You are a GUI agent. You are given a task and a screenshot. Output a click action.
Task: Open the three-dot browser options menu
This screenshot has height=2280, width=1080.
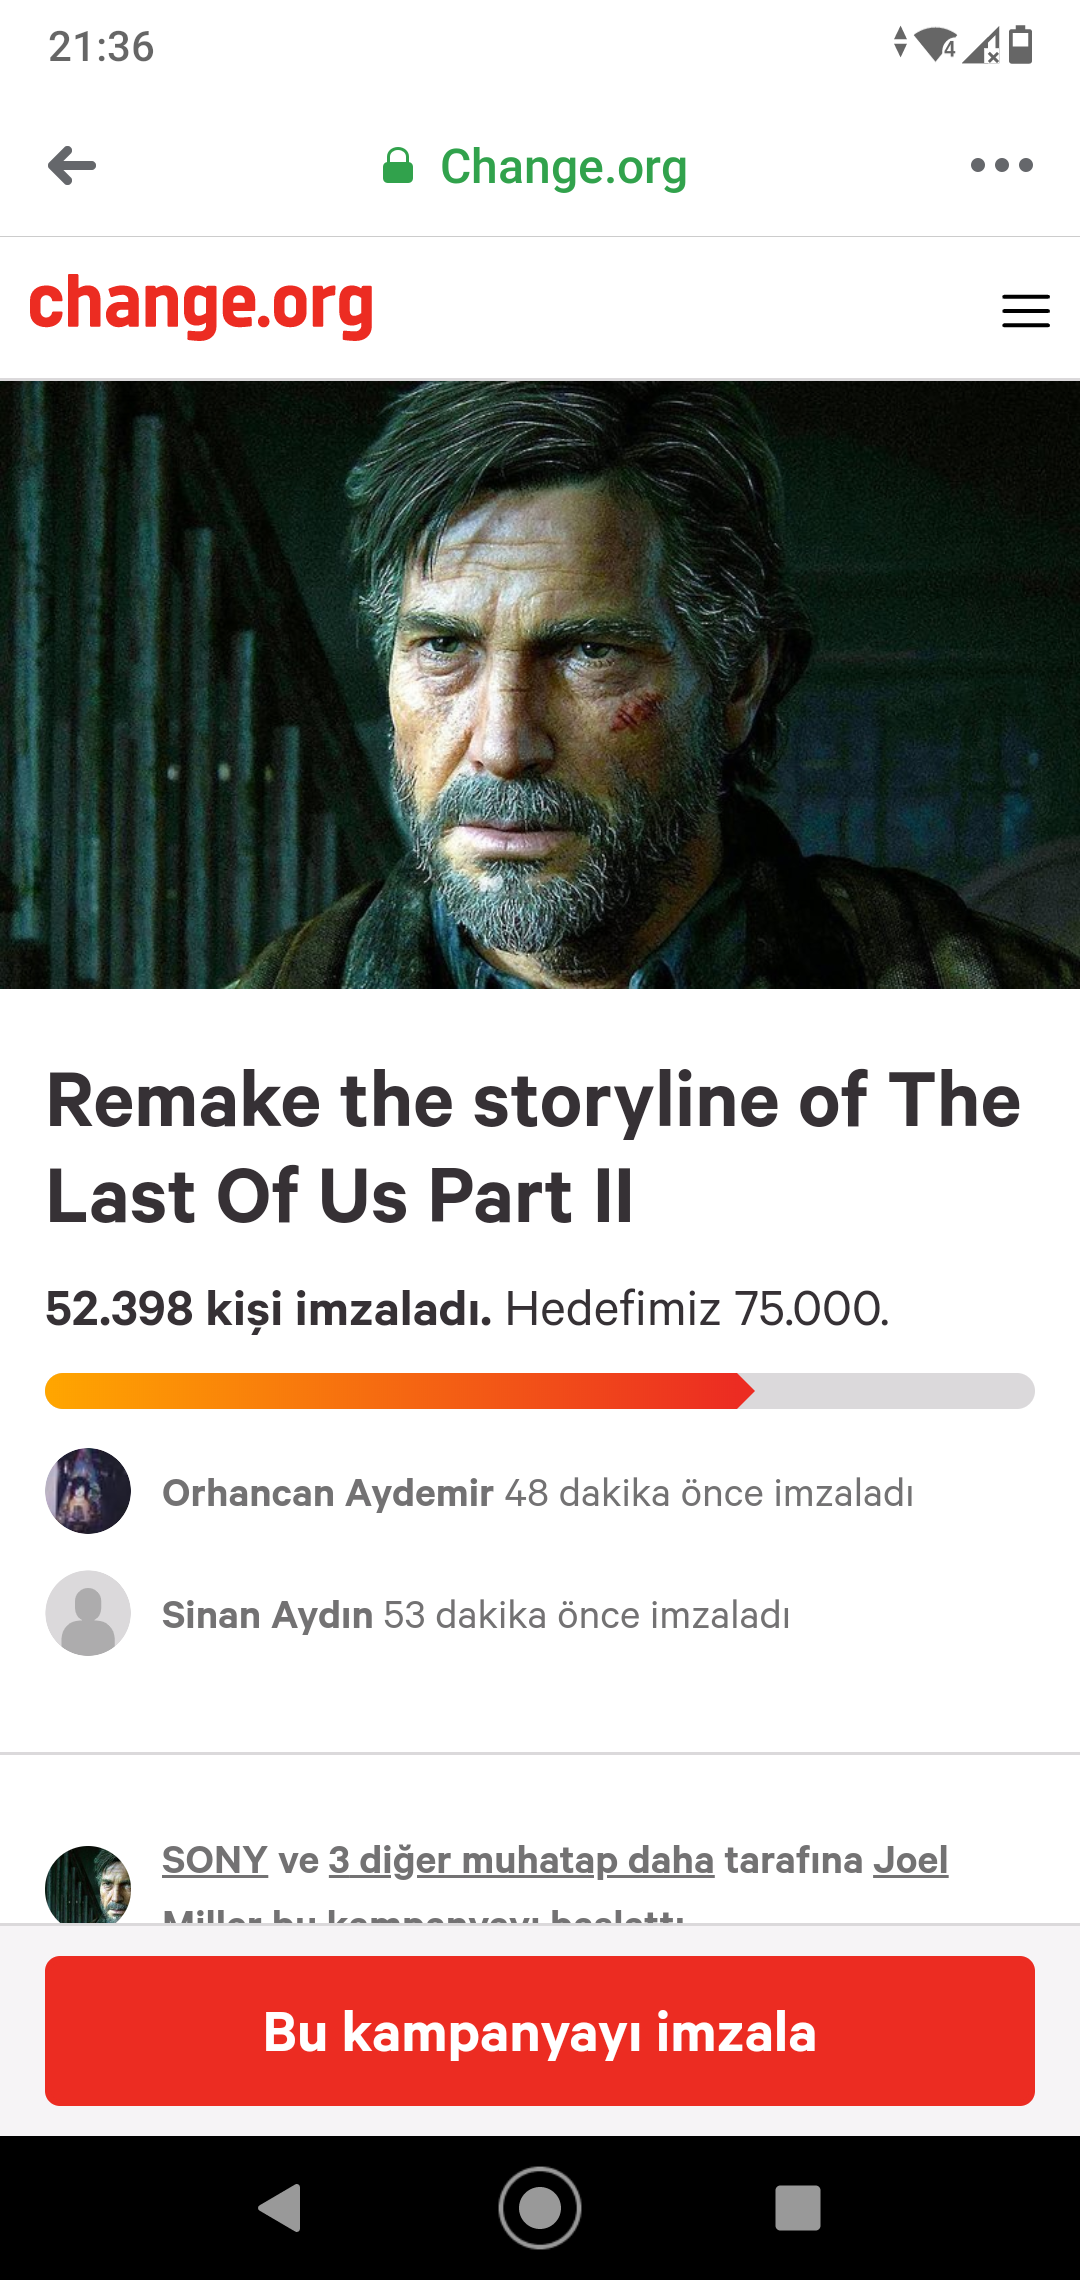point(1001,166)
